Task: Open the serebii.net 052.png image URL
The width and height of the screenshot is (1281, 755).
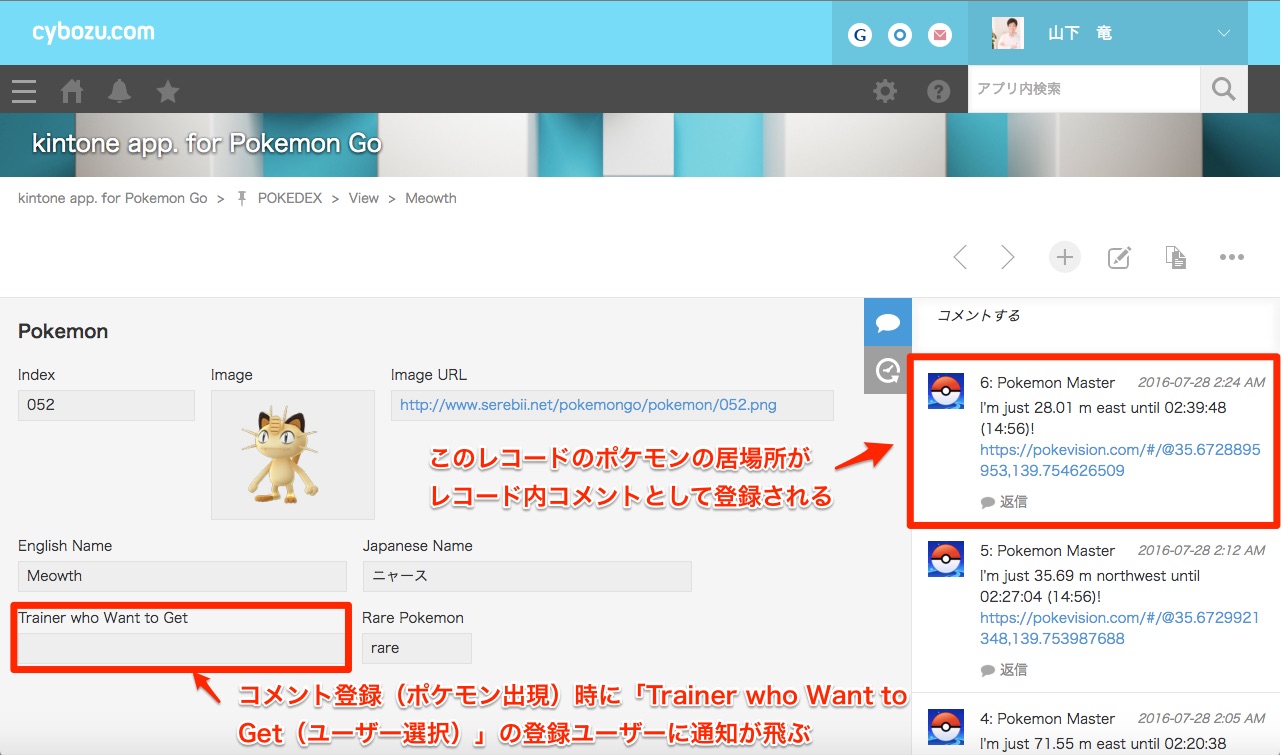Action: 588,405
